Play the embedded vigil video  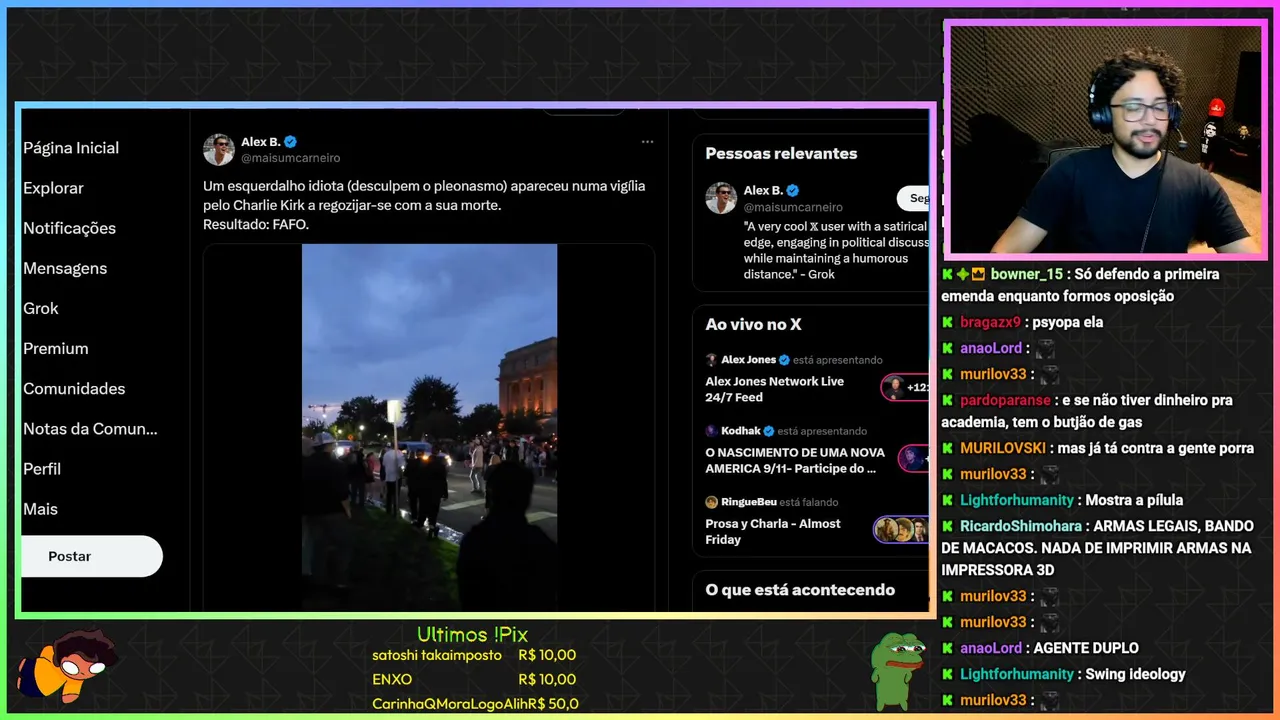pyautogui.click(x=429, y=425)
